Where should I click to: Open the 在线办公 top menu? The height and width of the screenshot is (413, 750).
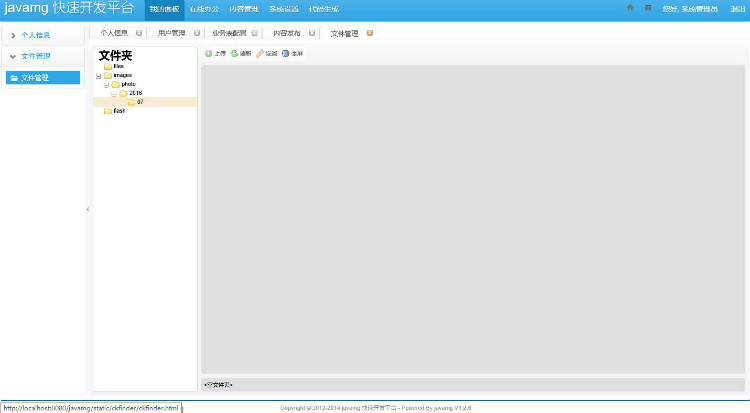(x=204, y=9)
